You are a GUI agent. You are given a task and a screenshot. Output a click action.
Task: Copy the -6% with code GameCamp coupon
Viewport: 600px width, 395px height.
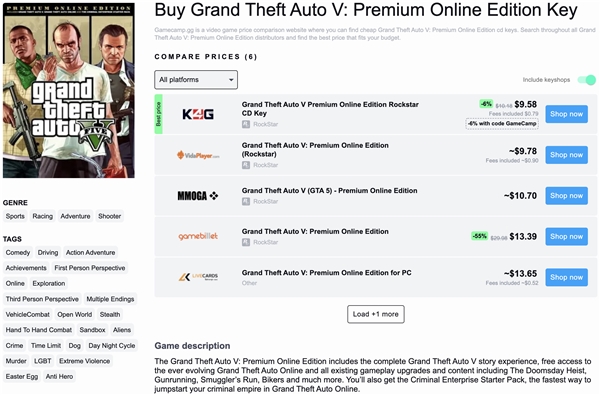pos(502,124)
